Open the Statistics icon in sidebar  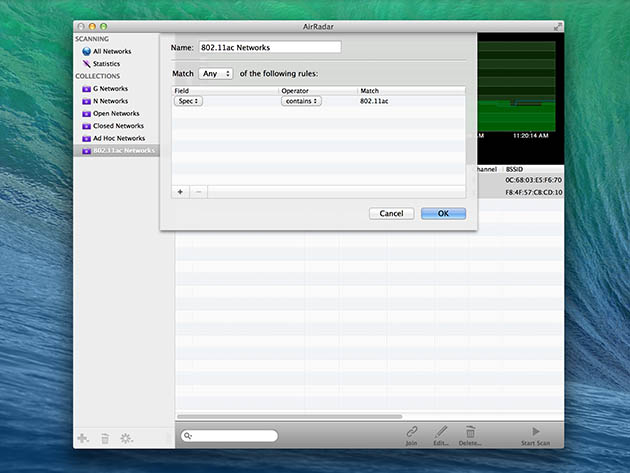coord(86,64)
